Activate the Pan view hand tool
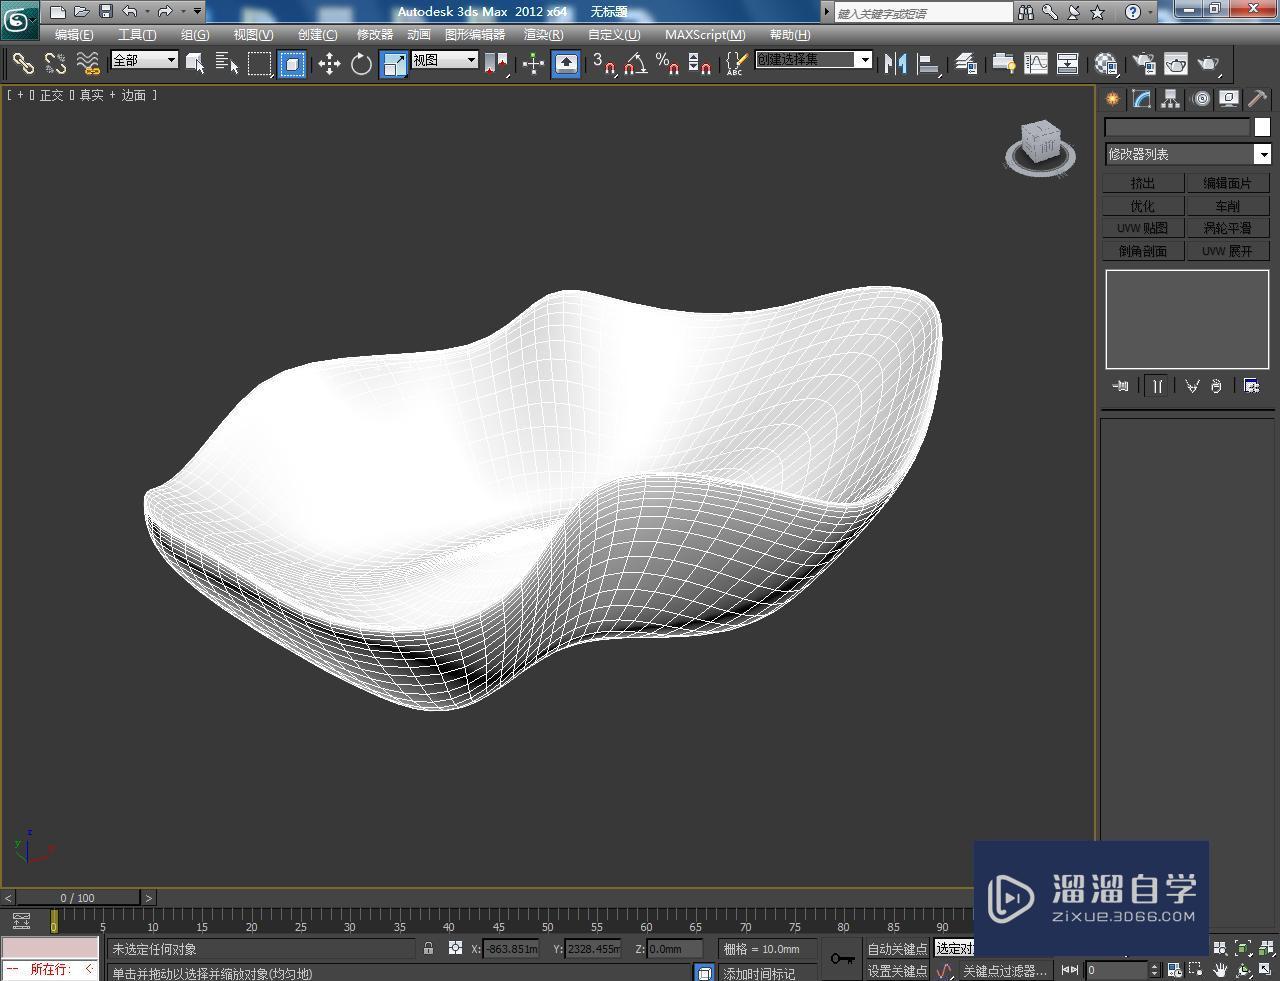The image size is (1280, 981). click(1220, 970)
